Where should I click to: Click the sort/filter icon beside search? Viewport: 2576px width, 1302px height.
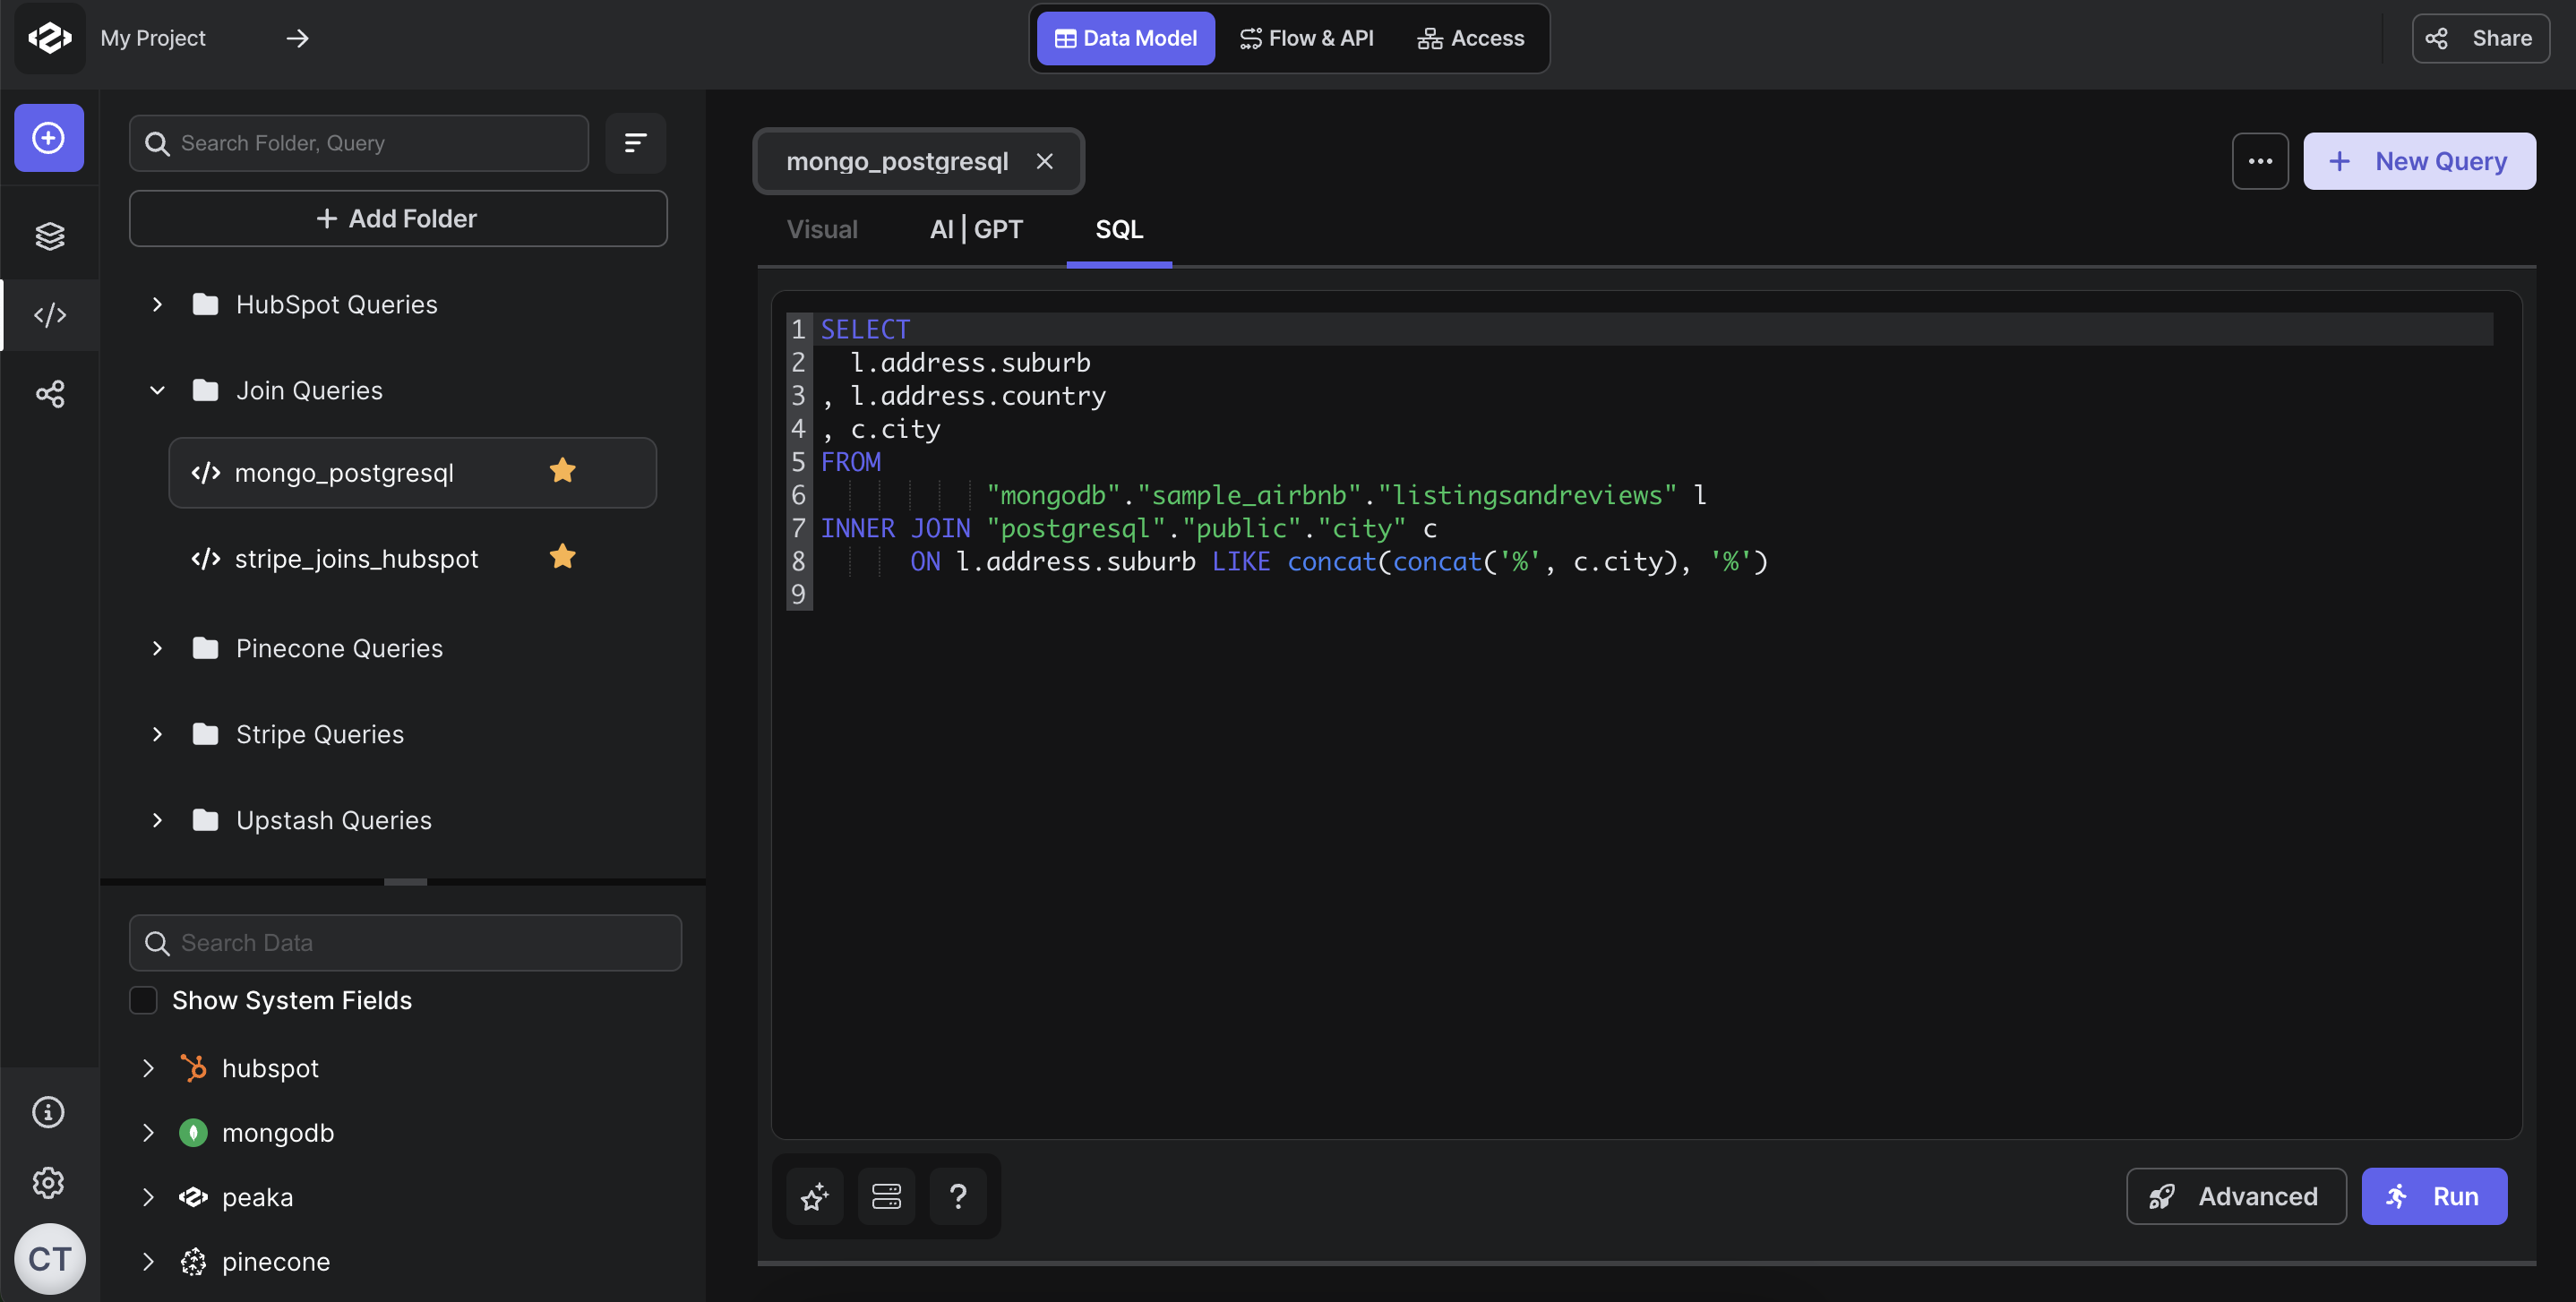tap(635, 143)
